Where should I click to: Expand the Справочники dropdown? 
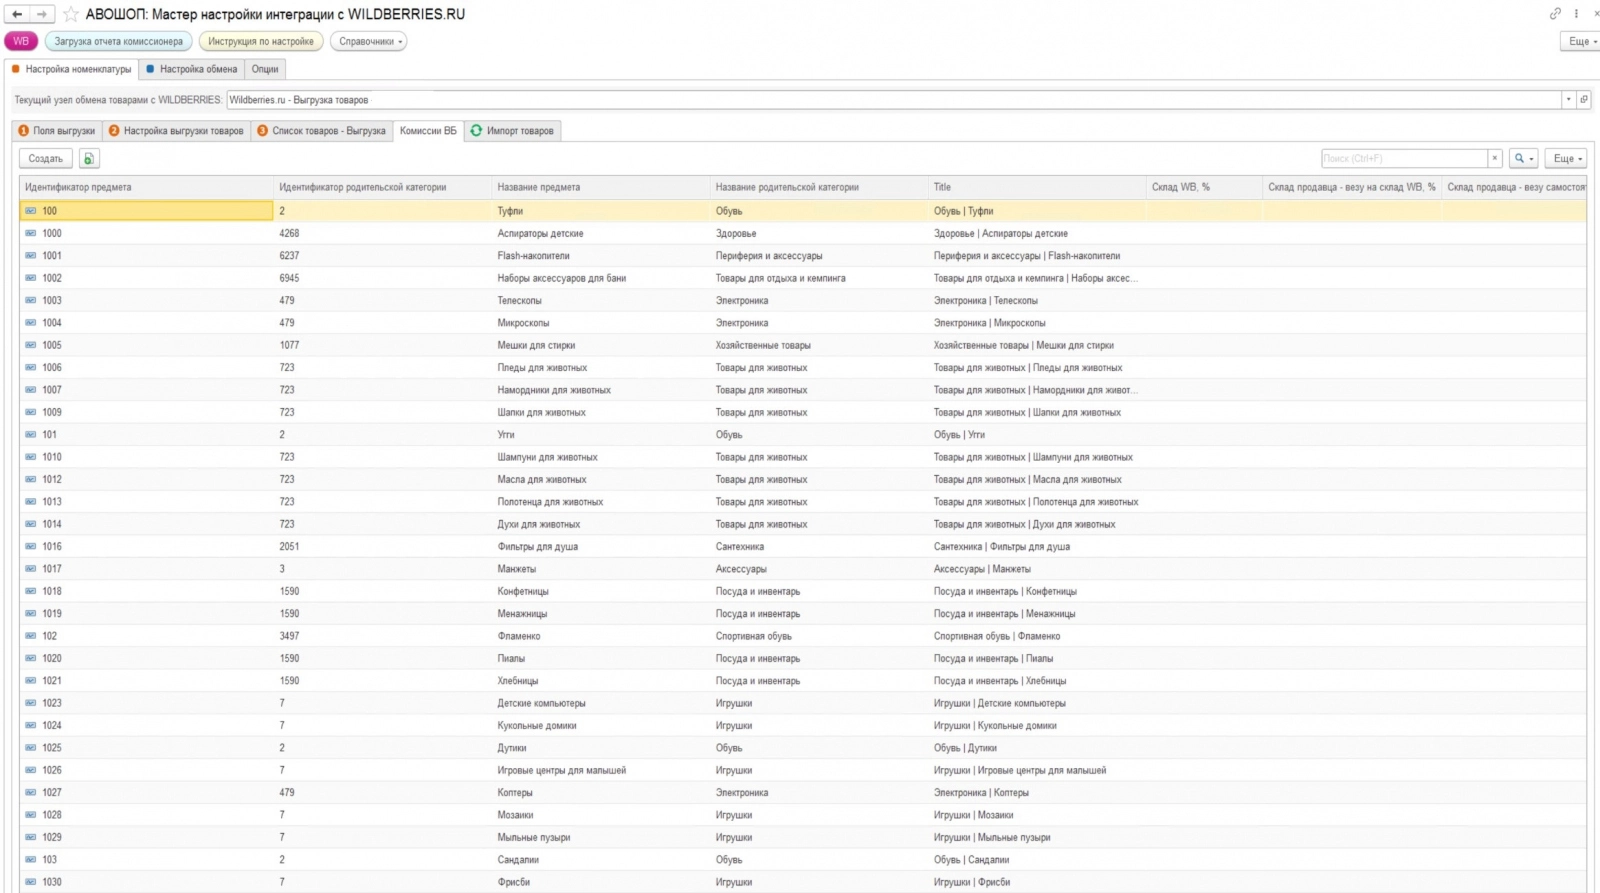(370, 41)
